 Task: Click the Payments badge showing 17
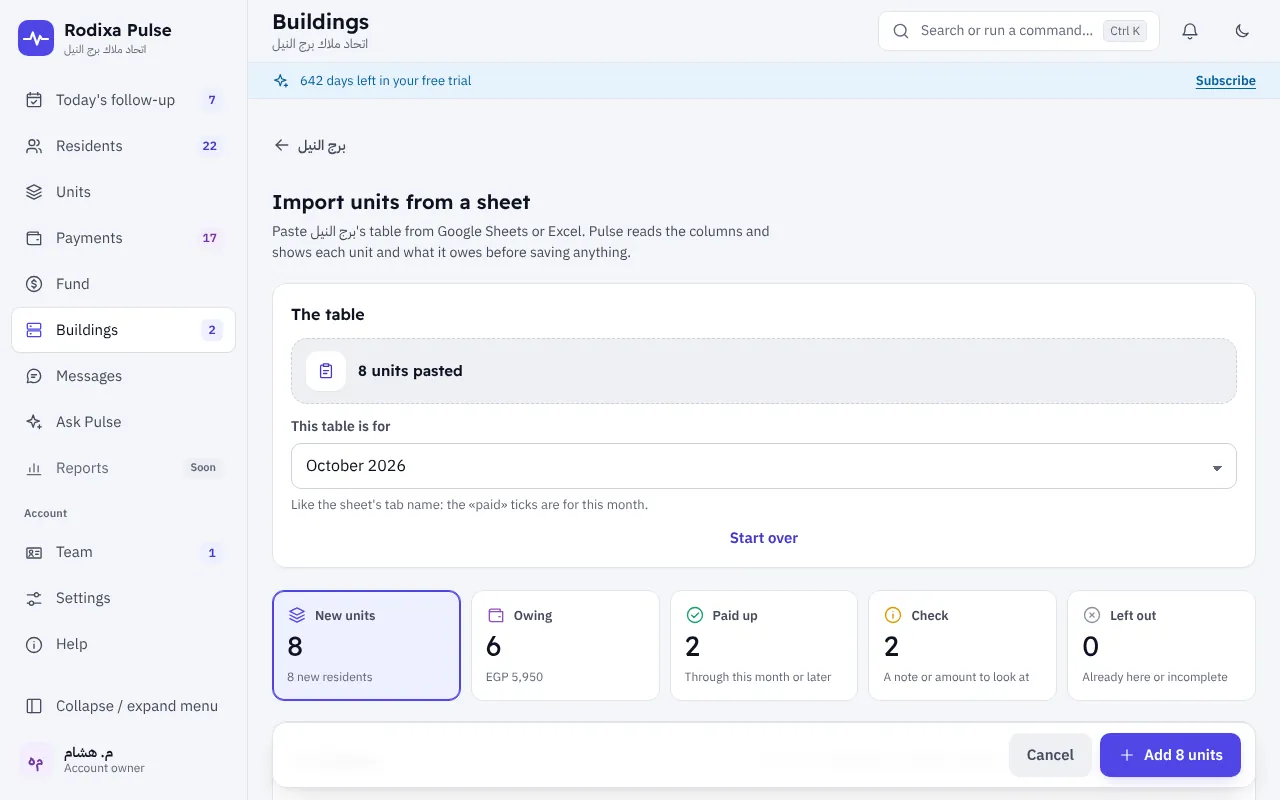tap(210, 238)
